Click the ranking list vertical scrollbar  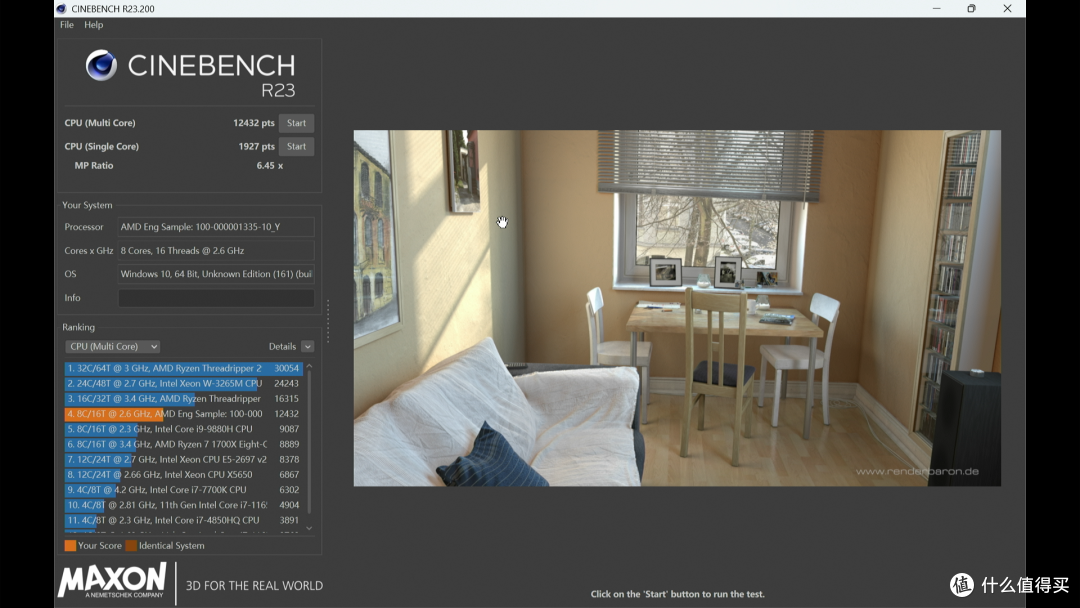point(309,441)
